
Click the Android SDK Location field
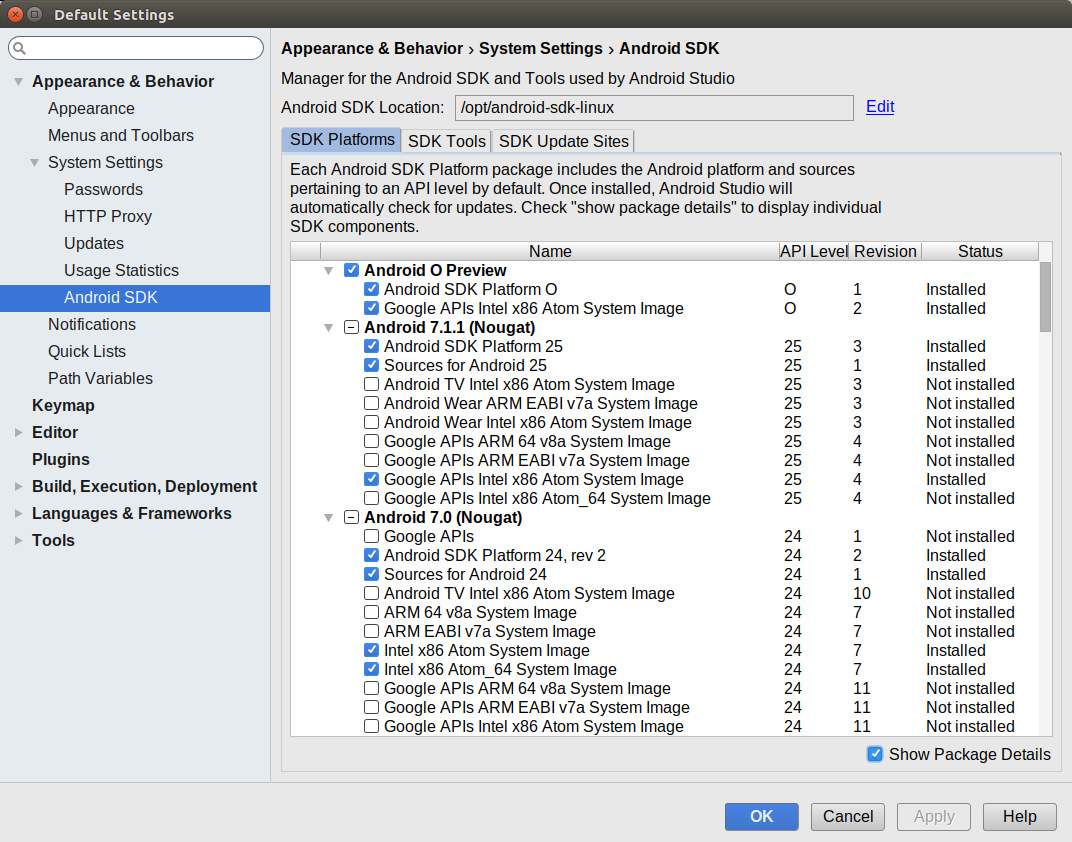(654, 108)
